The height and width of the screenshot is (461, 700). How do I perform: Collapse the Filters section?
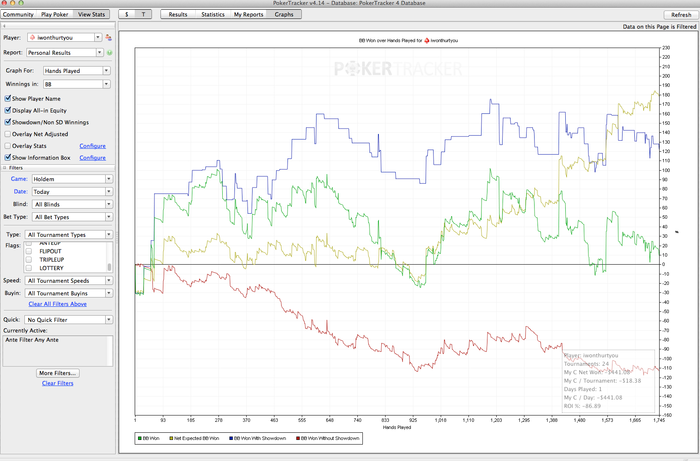tap(4, 168)
